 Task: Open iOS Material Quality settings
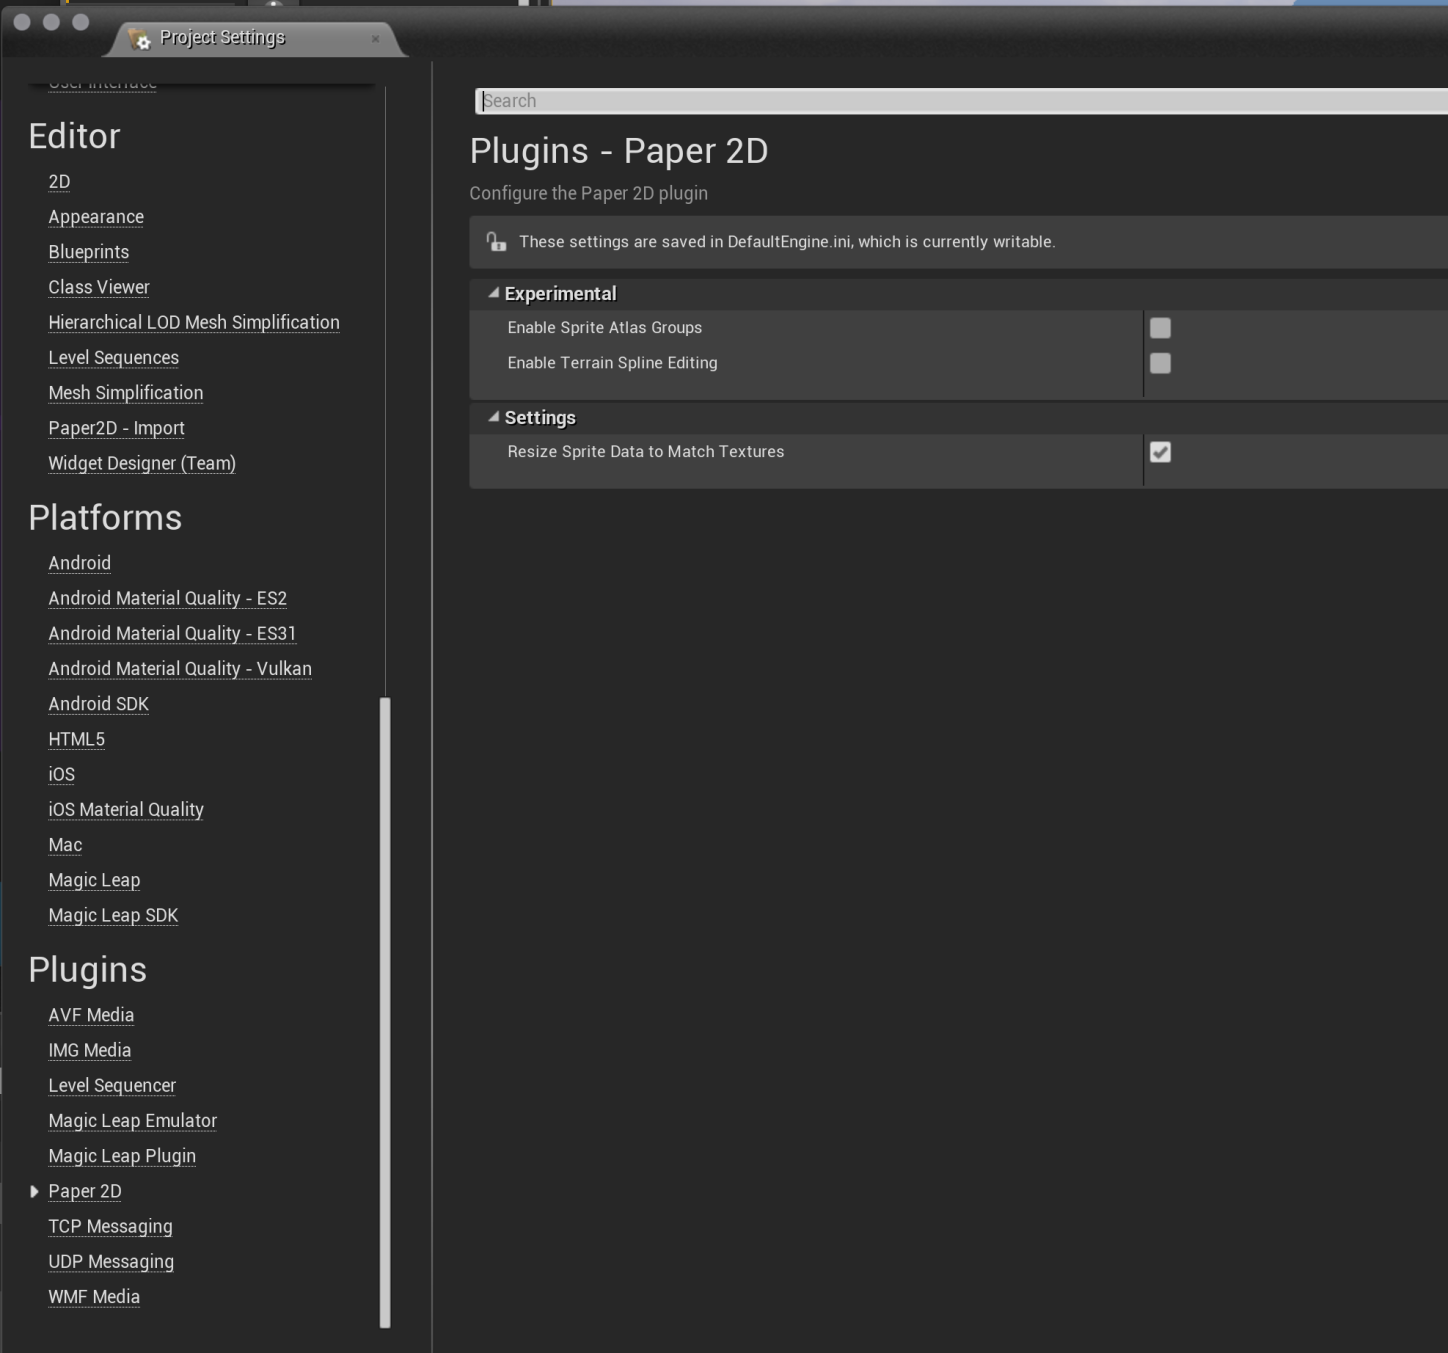point(126,809)
